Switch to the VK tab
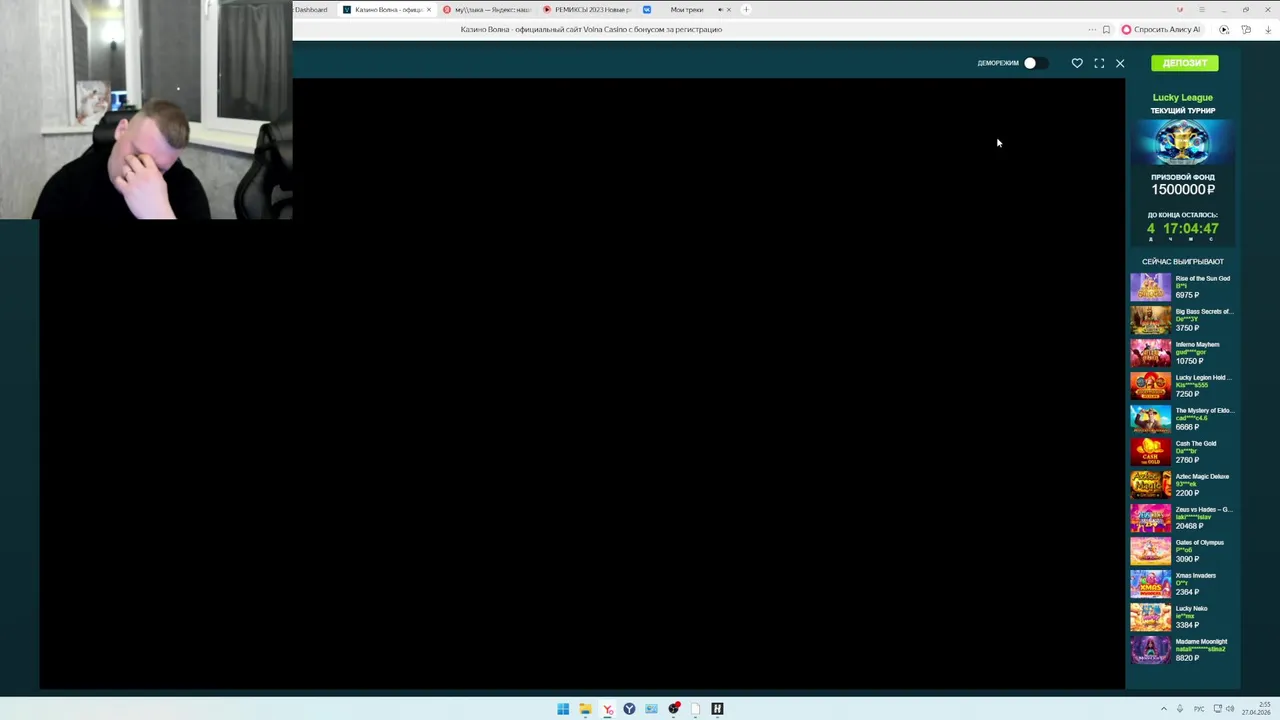The width and height of the screenshot is (1280, 720). tap(647, 10)
